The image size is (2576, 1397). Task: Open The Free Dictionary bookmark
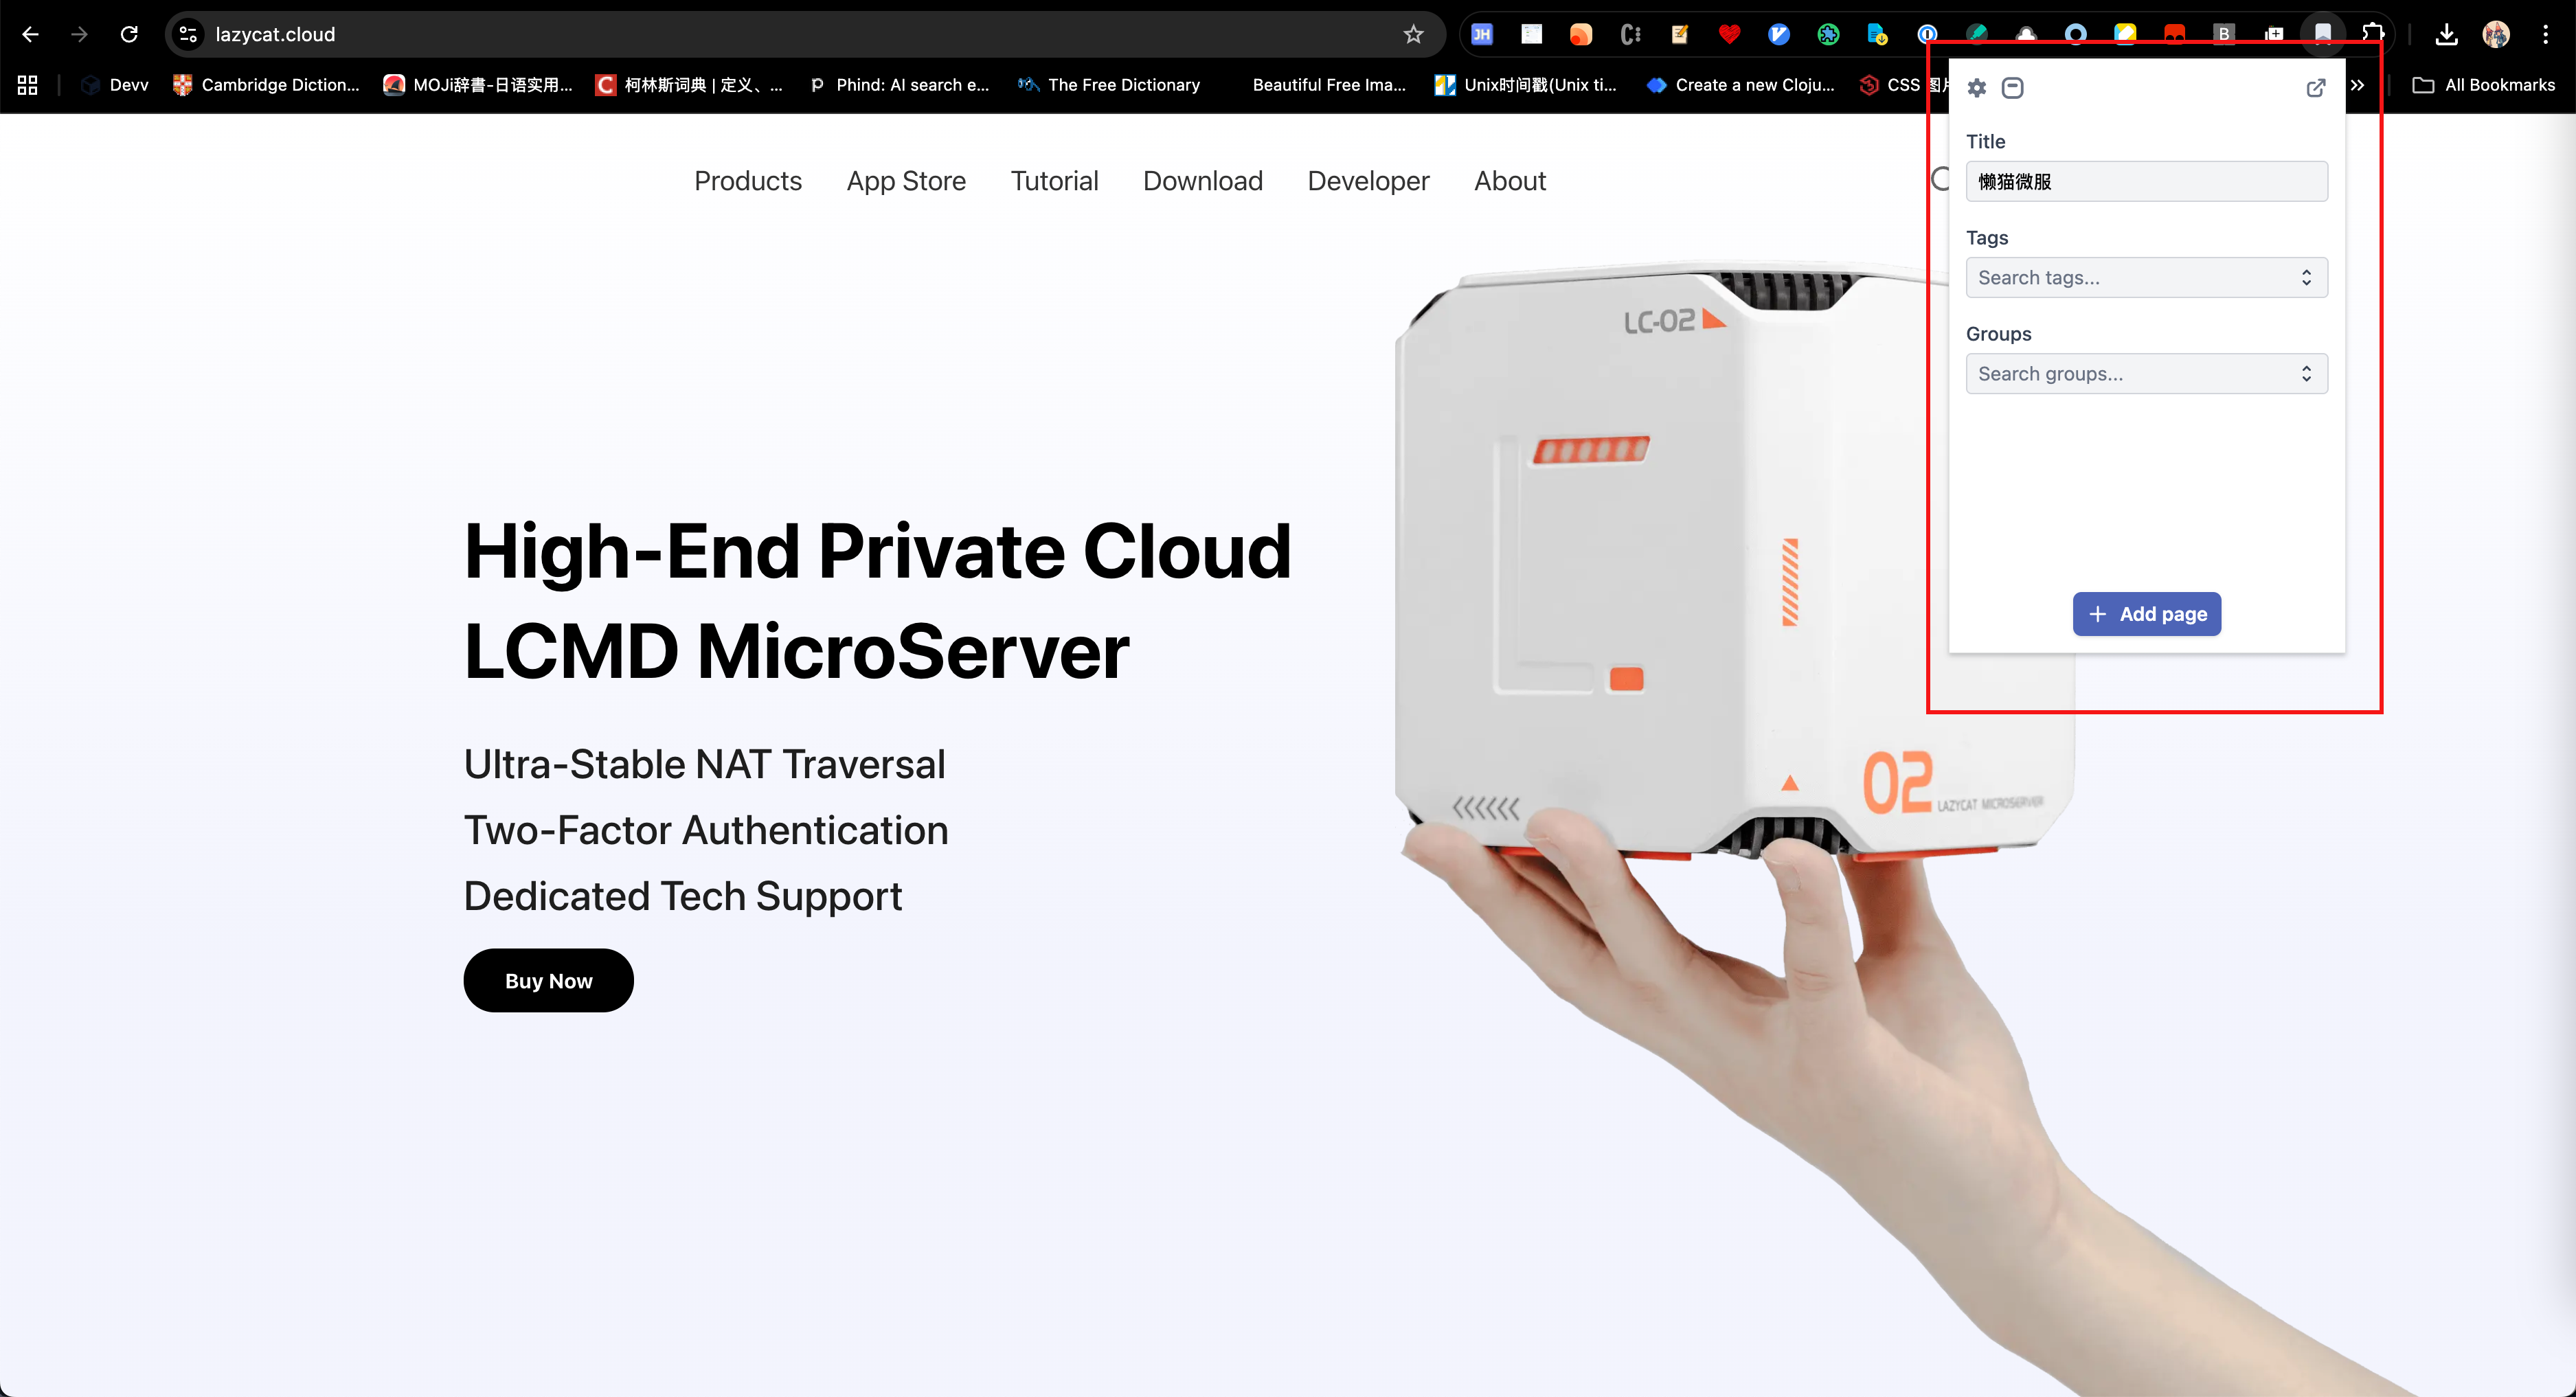click(1109, 85)
